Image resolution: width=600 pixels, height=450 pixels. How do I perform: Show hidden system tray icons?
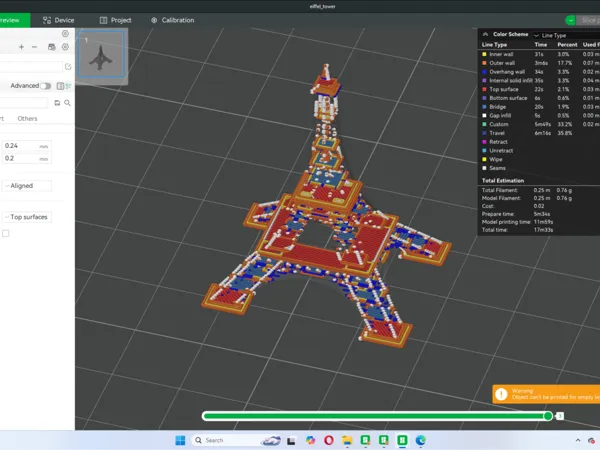click(578, 440)
